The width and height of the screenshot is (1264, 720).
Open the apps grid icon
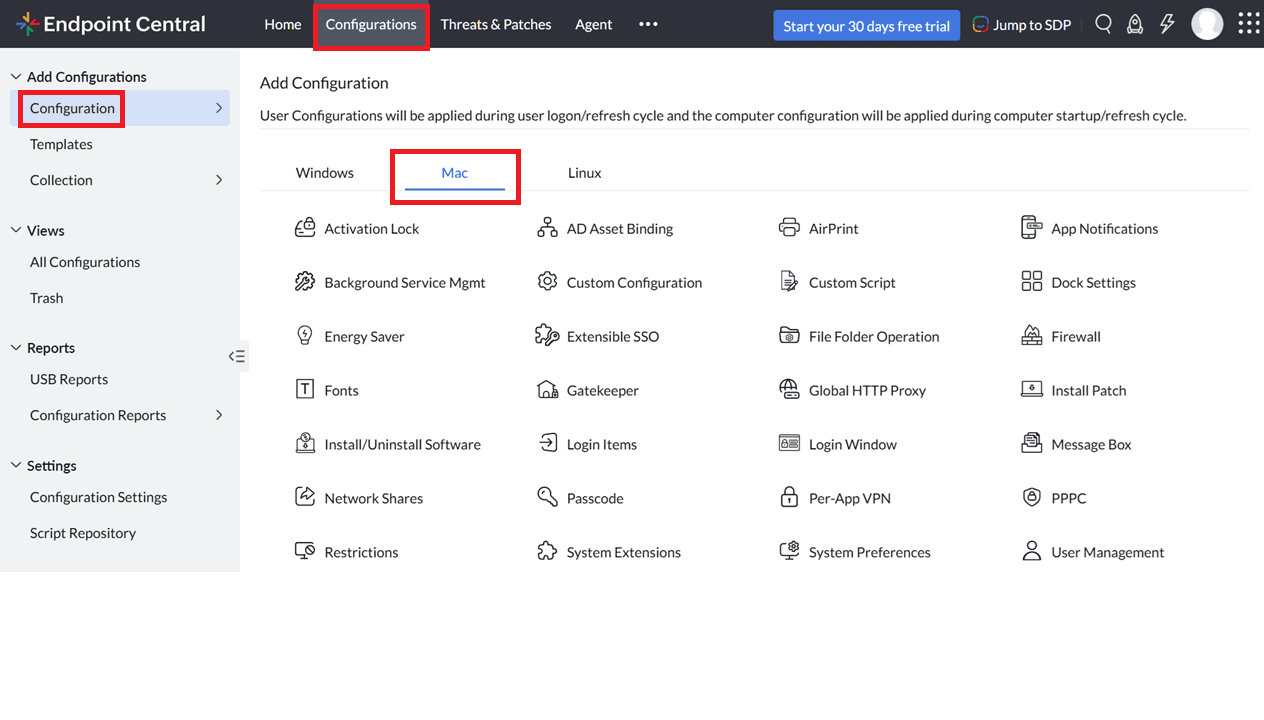[1249, 24]
